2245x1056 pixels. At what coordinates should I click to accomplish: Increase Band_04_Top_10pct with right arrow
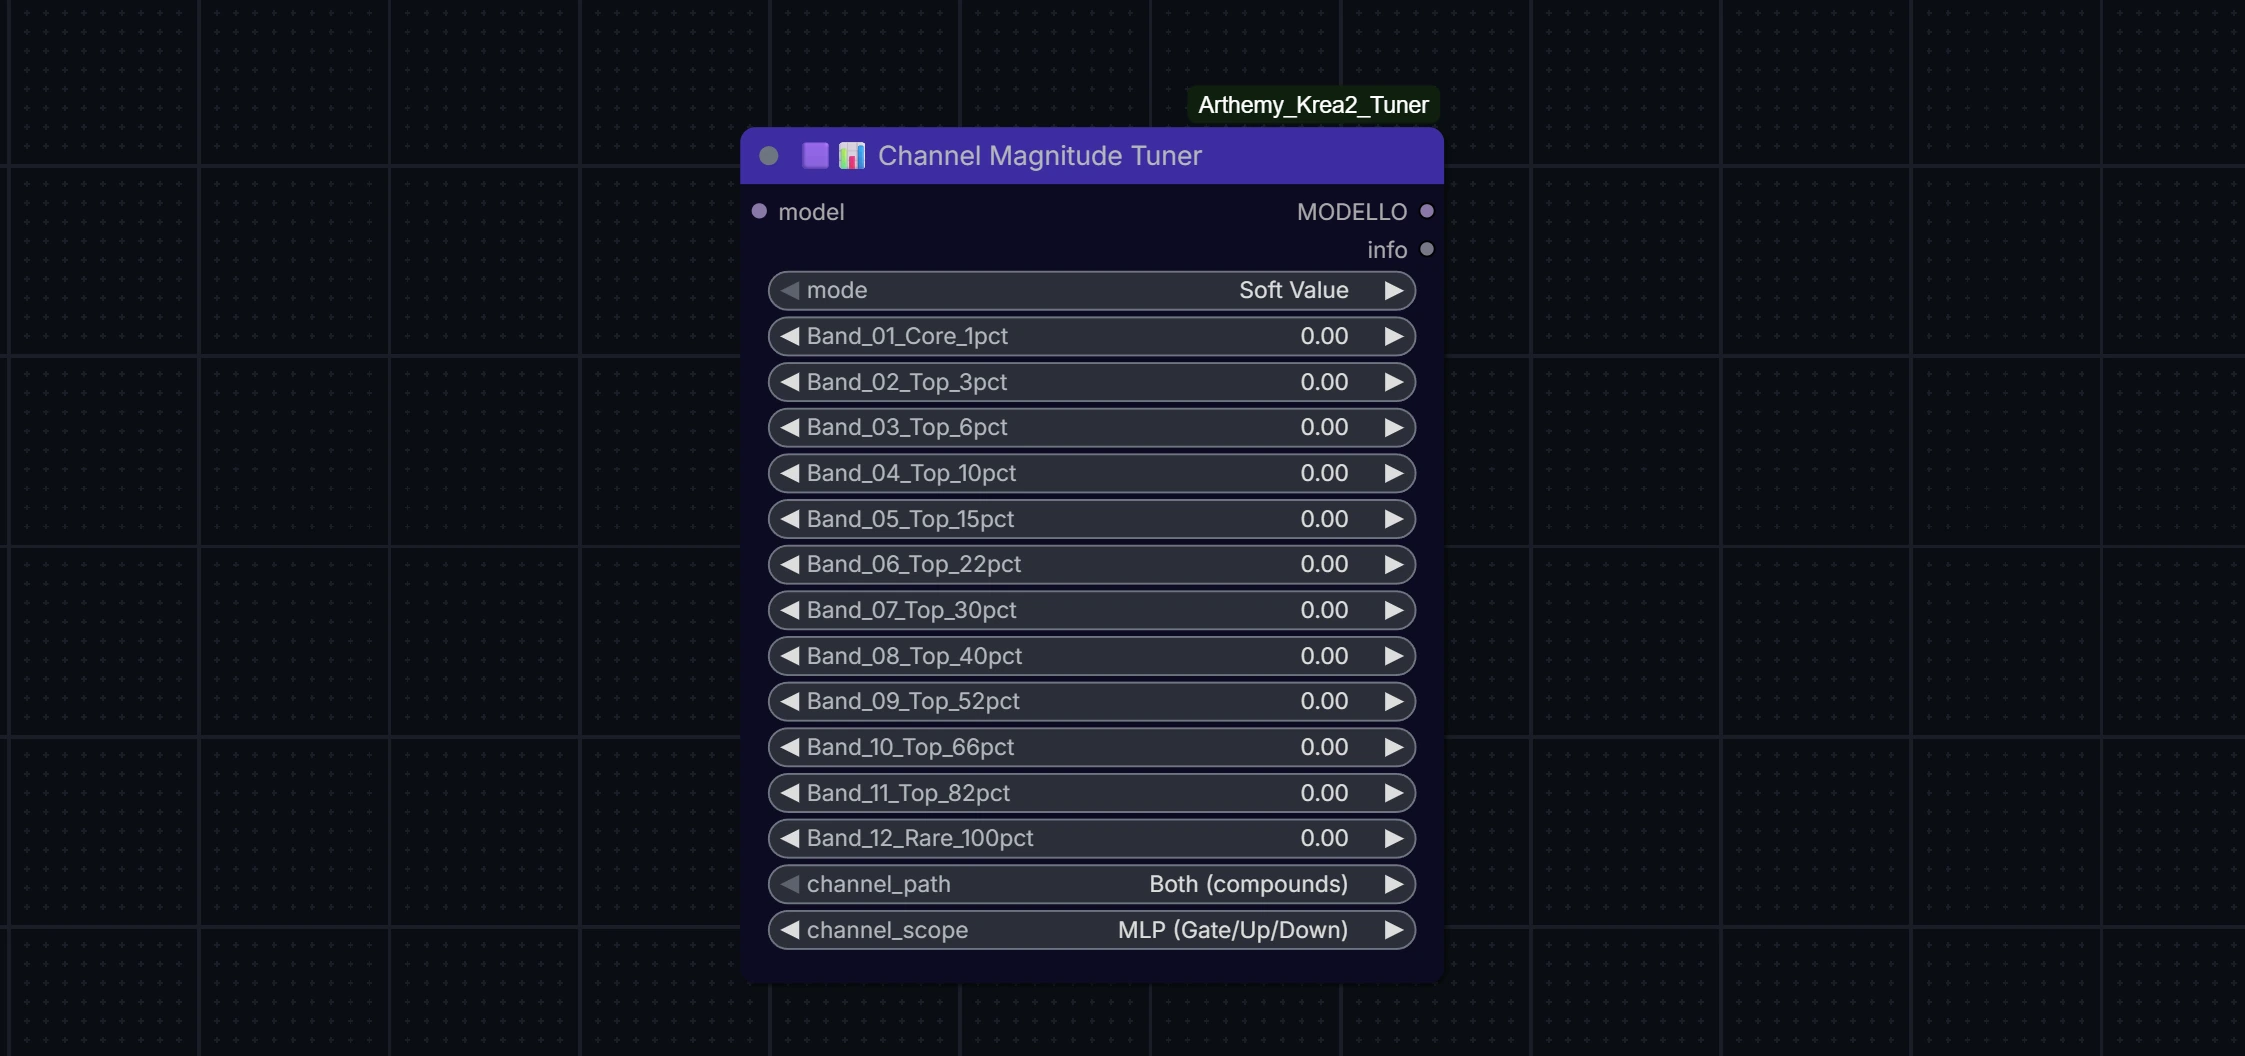[1393, 473]
